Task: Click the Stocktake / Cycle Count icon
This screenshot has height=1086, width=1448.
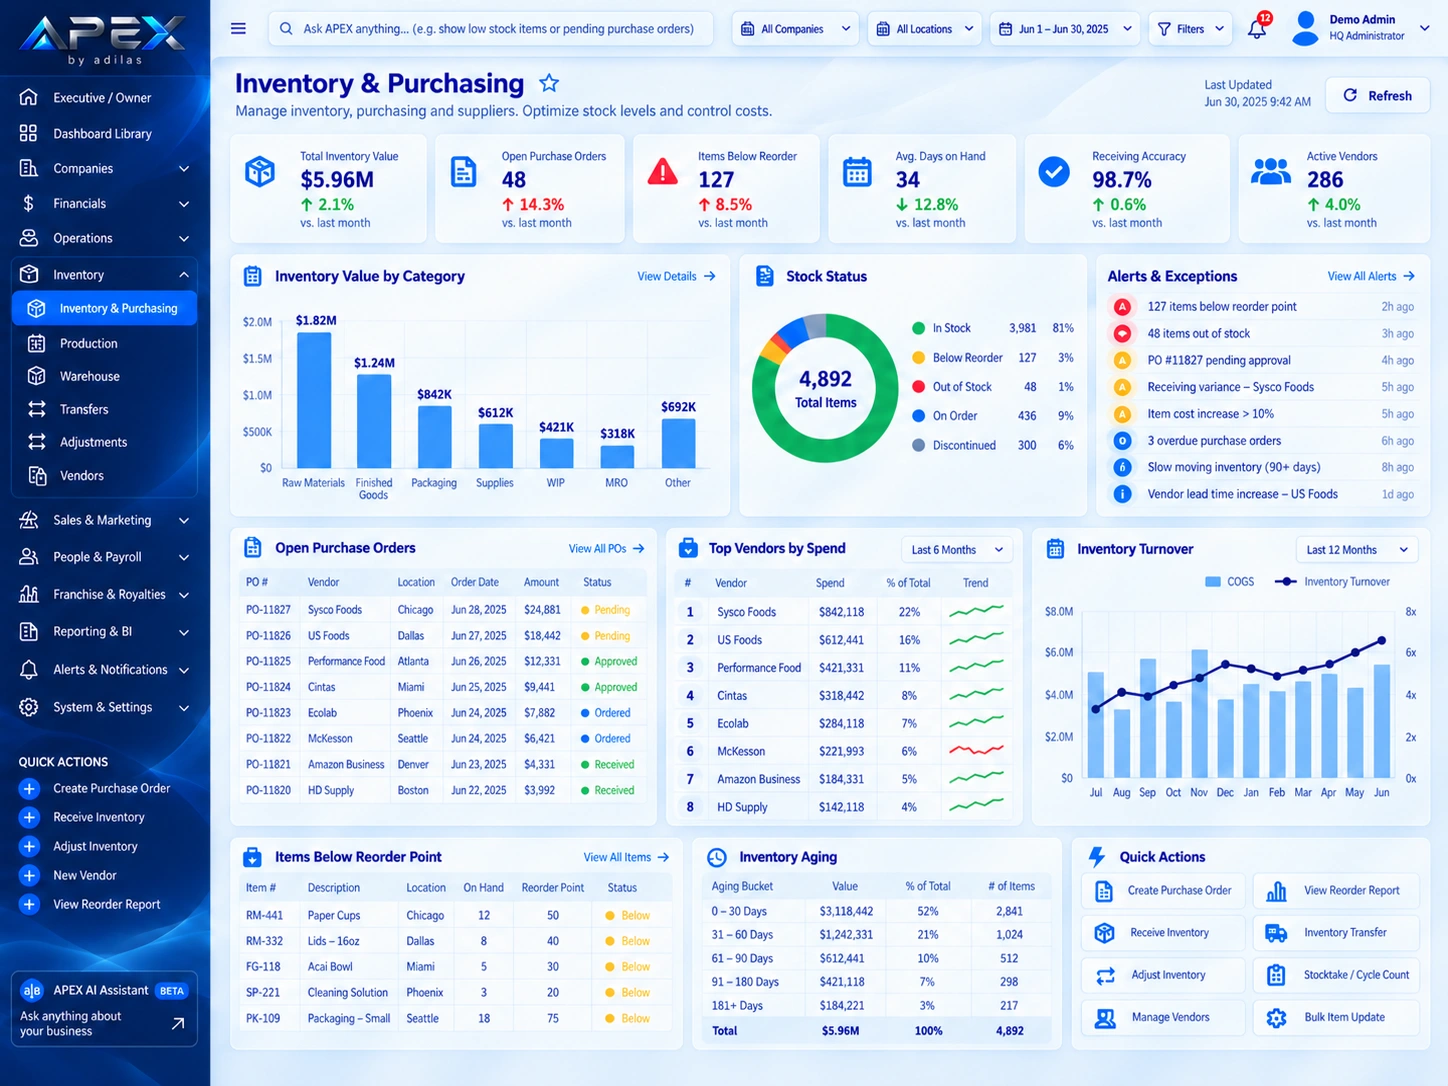Action: pyautogui.click(x=1276, y=975)
